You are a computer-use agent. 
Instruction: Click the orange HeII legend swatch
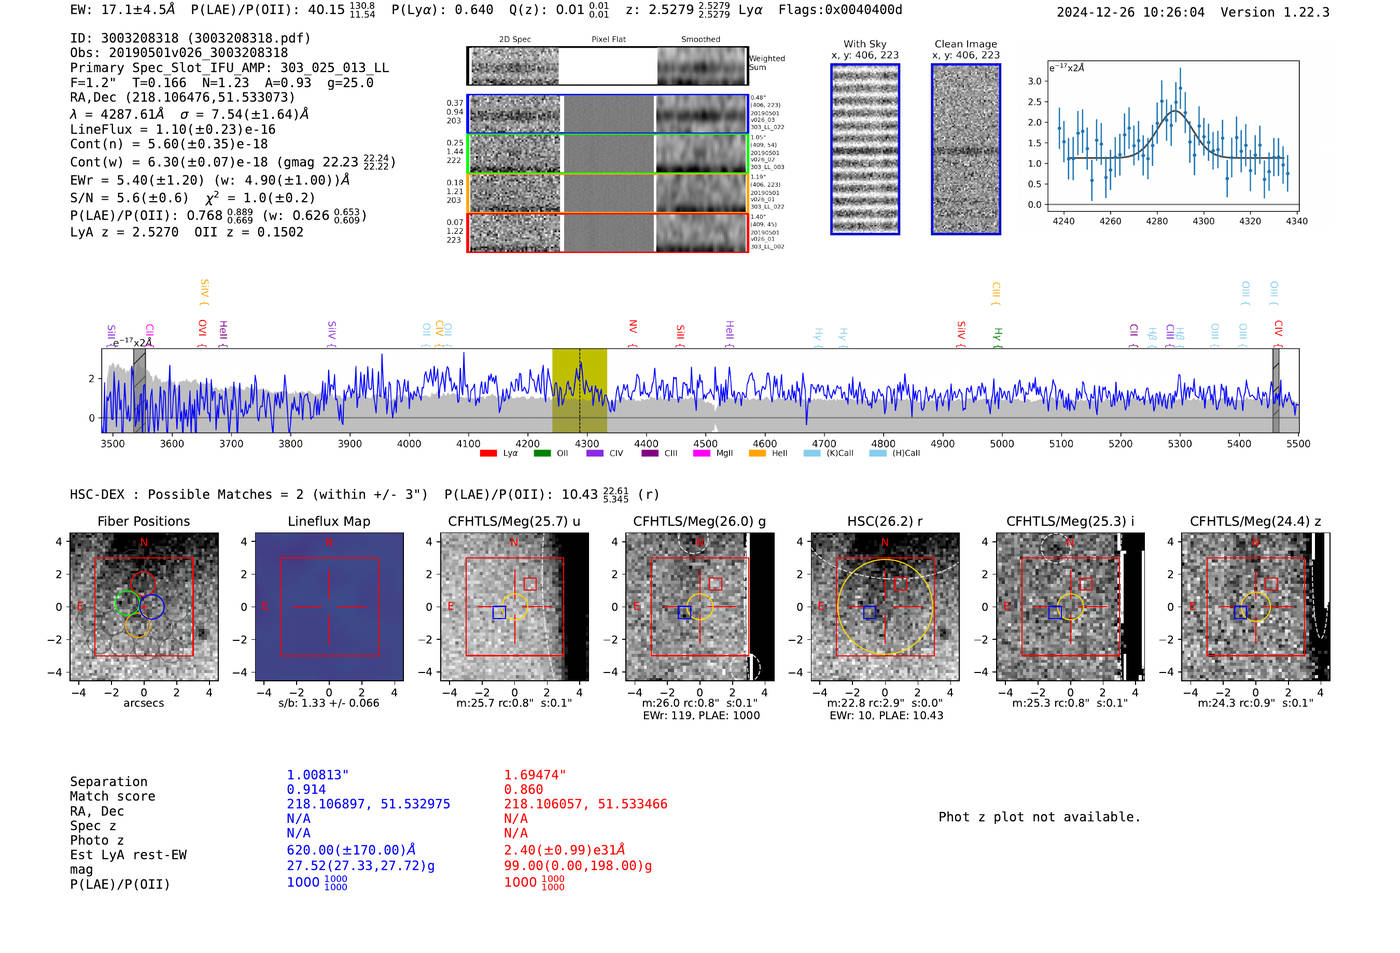[757, 454]
